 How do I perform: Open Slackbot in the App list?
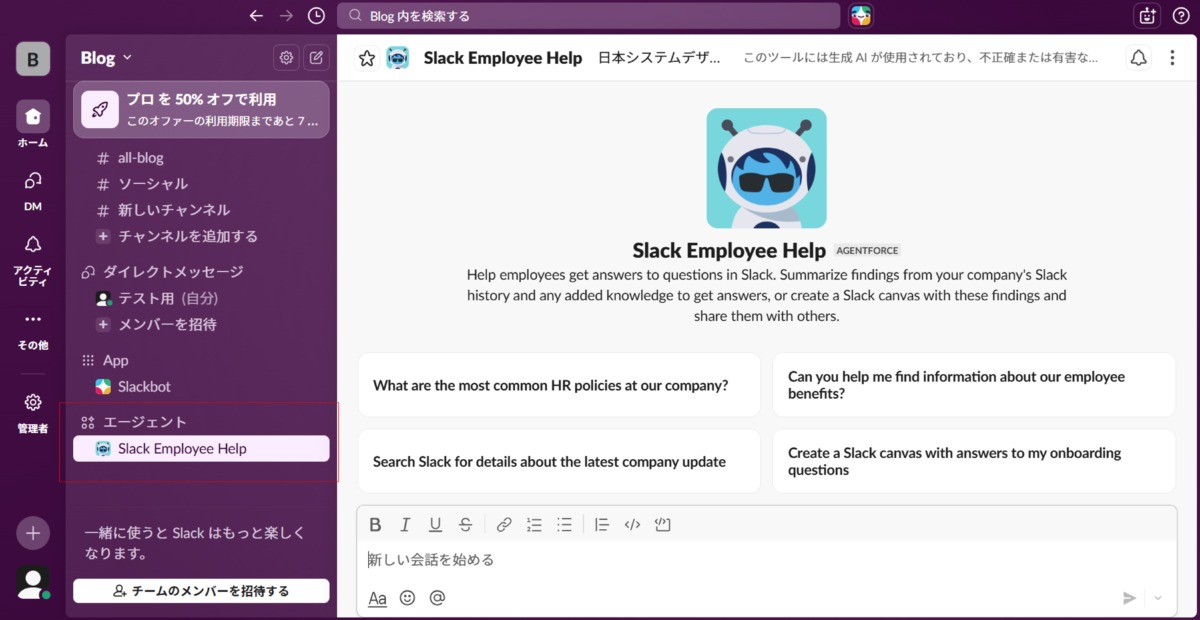click(201, 386)
